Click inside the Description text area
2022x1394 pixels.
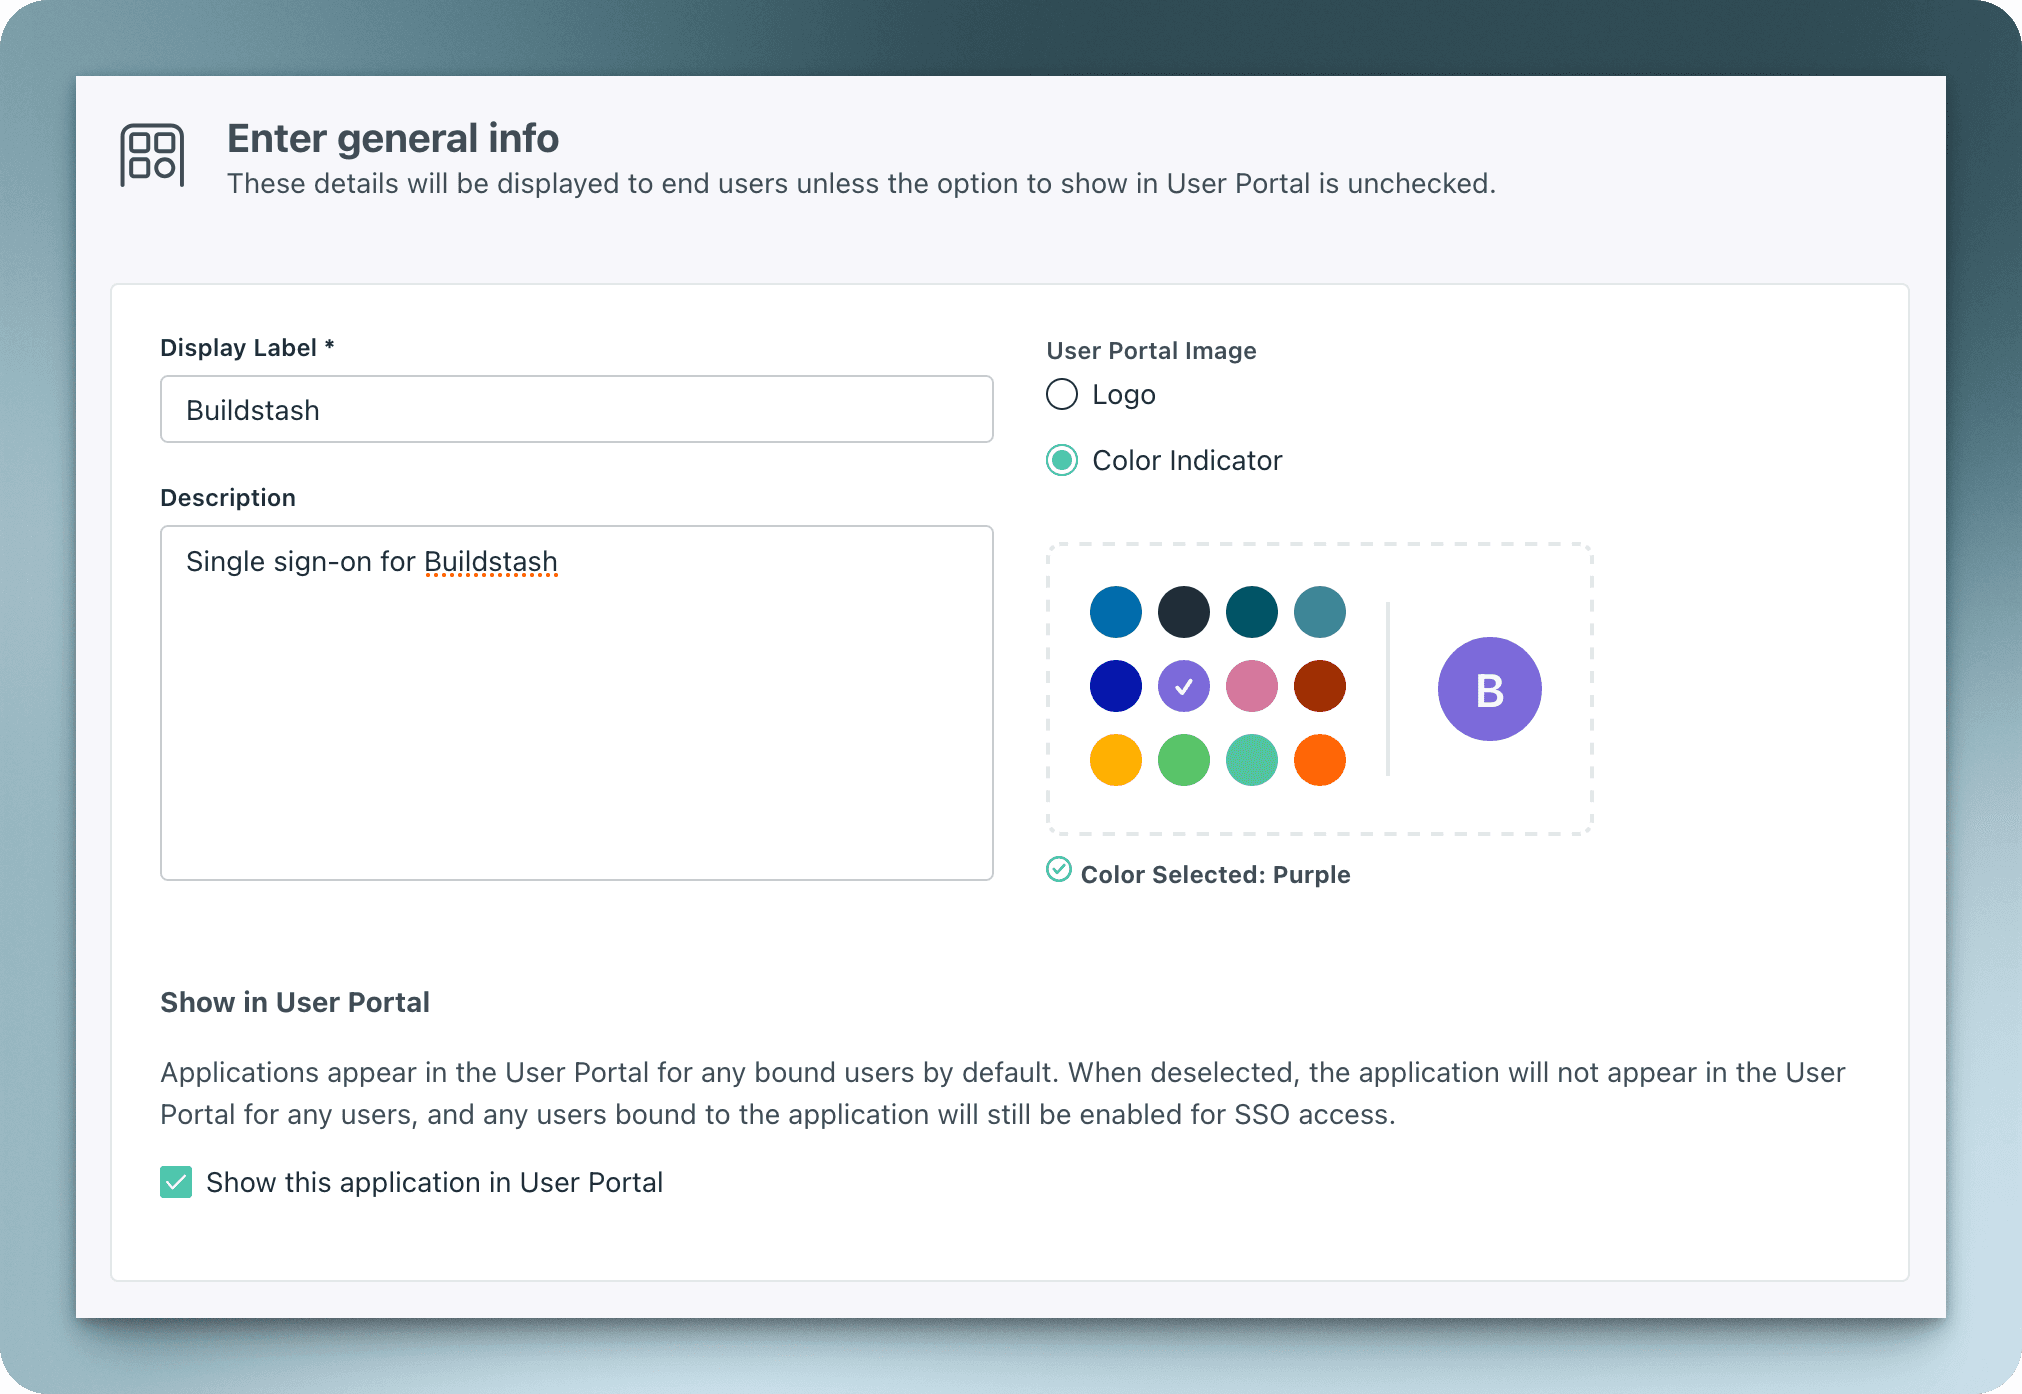(x=576, y=700)
